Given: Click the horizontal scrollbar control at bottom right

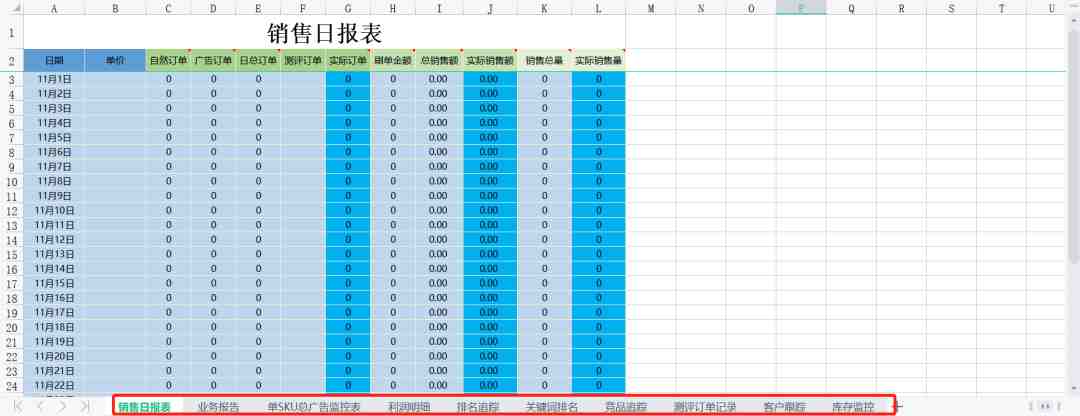Looking at the screenshot, I should coord(1045,406).
